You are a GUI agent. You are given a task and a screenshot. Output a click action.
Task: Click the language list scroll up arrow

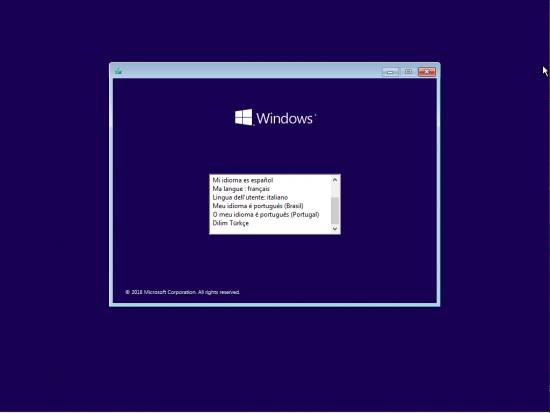tap(335, 180)
